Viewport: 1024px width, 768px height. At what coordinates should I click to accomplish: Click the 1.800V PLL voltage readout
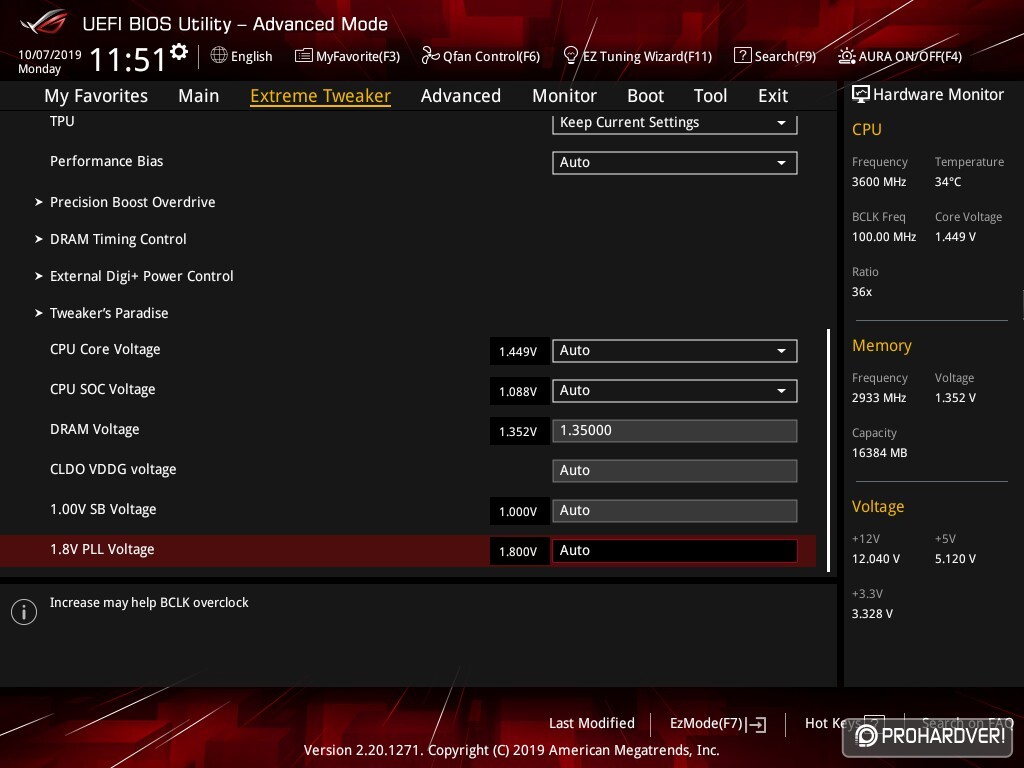(519, 551)
